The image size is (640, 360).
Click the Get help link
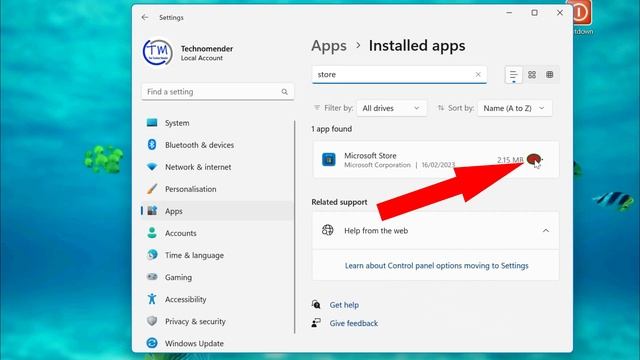[x=344, y=305]
